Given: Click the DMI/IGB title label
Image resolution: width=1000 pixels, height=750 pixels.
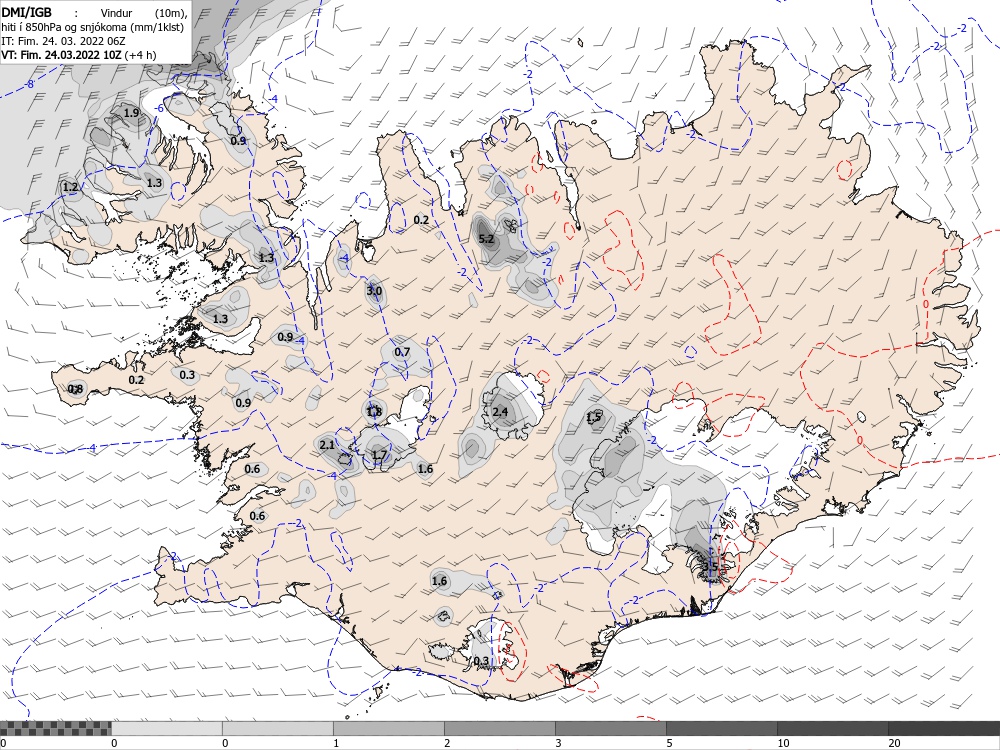Looking at the screenshot, I should tap(27, 12).
